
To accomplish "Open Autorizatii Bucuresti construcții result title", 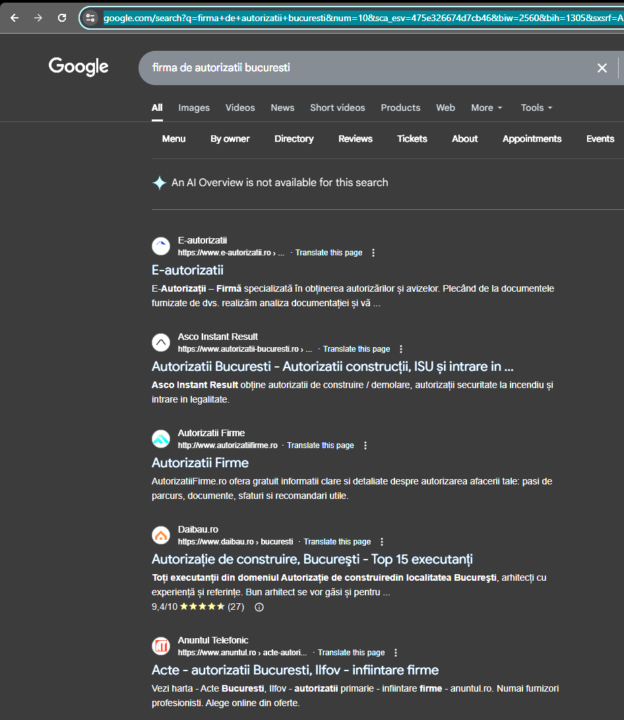I will [x=332, y=366].
